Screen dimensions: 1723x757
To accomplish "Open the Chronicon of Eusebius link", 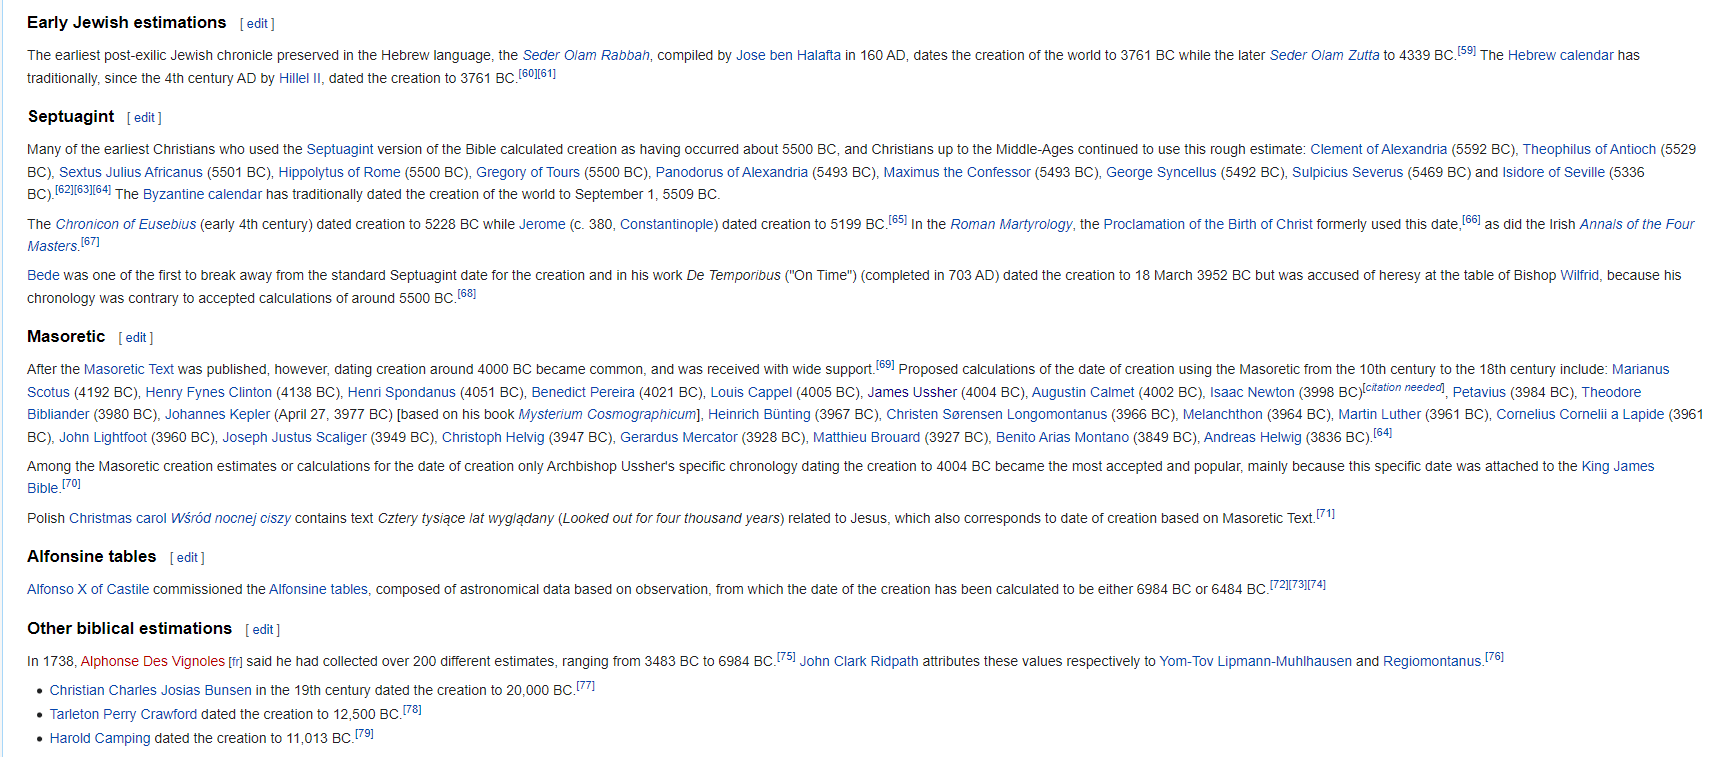I will click(126, 224).
